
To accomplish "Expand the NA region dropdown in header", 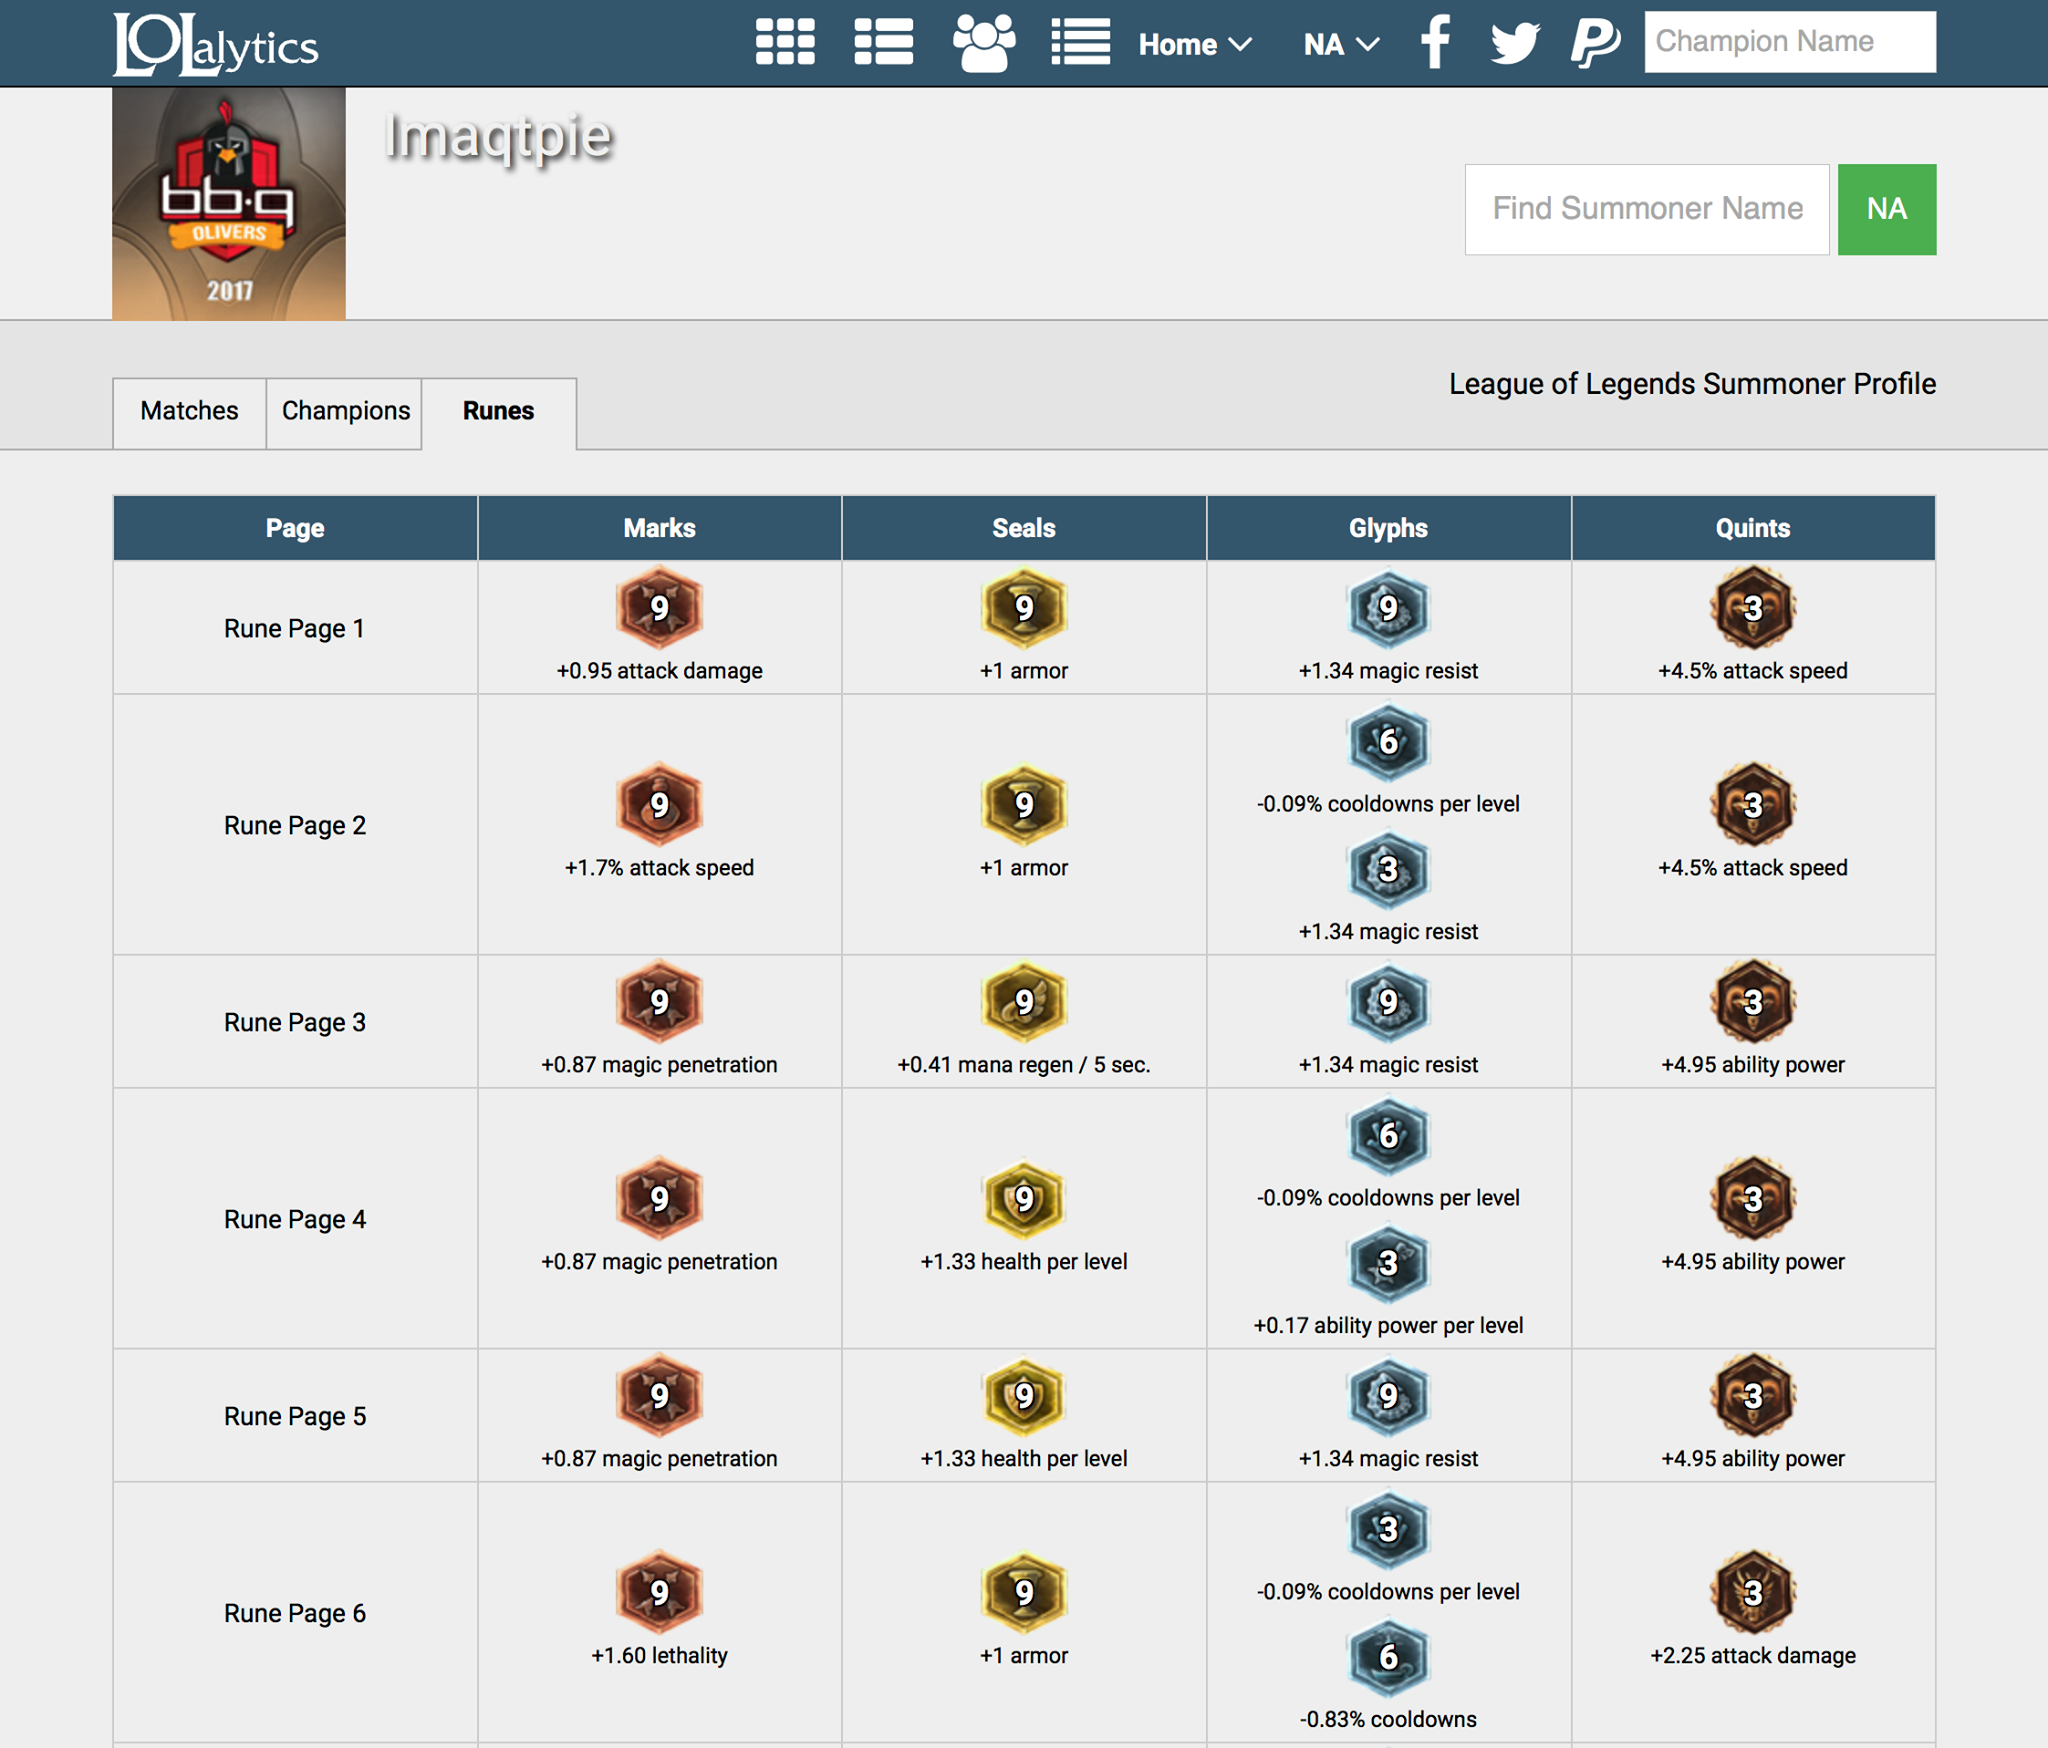I will coord(1342,44).
